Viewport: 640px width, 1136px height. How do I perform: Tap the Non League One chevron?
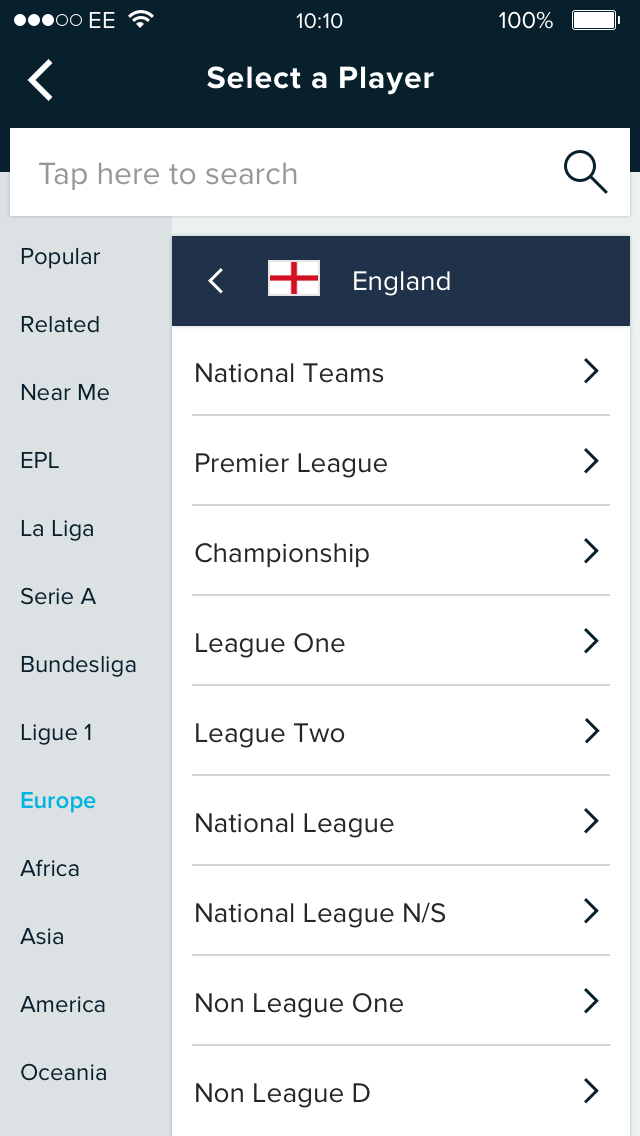tap(590, 1002)
